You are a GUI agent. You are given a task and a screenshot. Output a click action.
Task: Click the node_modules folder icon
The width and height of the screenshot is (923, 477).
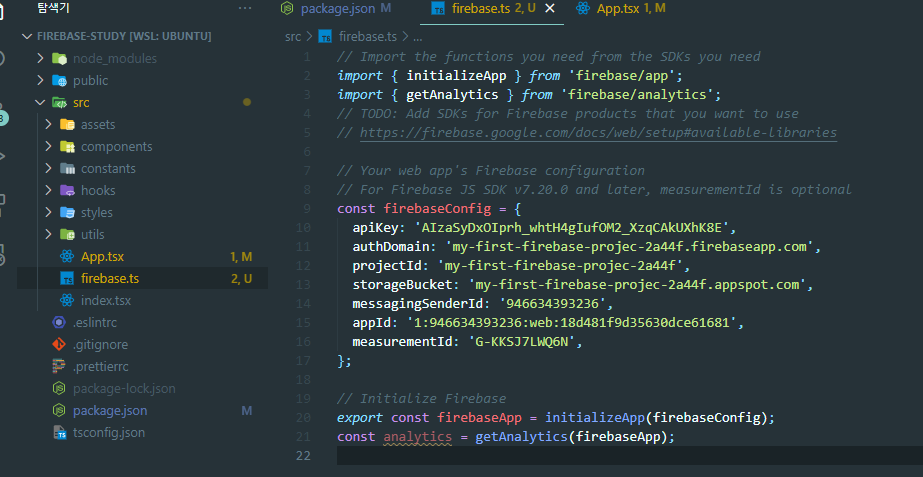point(59,58)
